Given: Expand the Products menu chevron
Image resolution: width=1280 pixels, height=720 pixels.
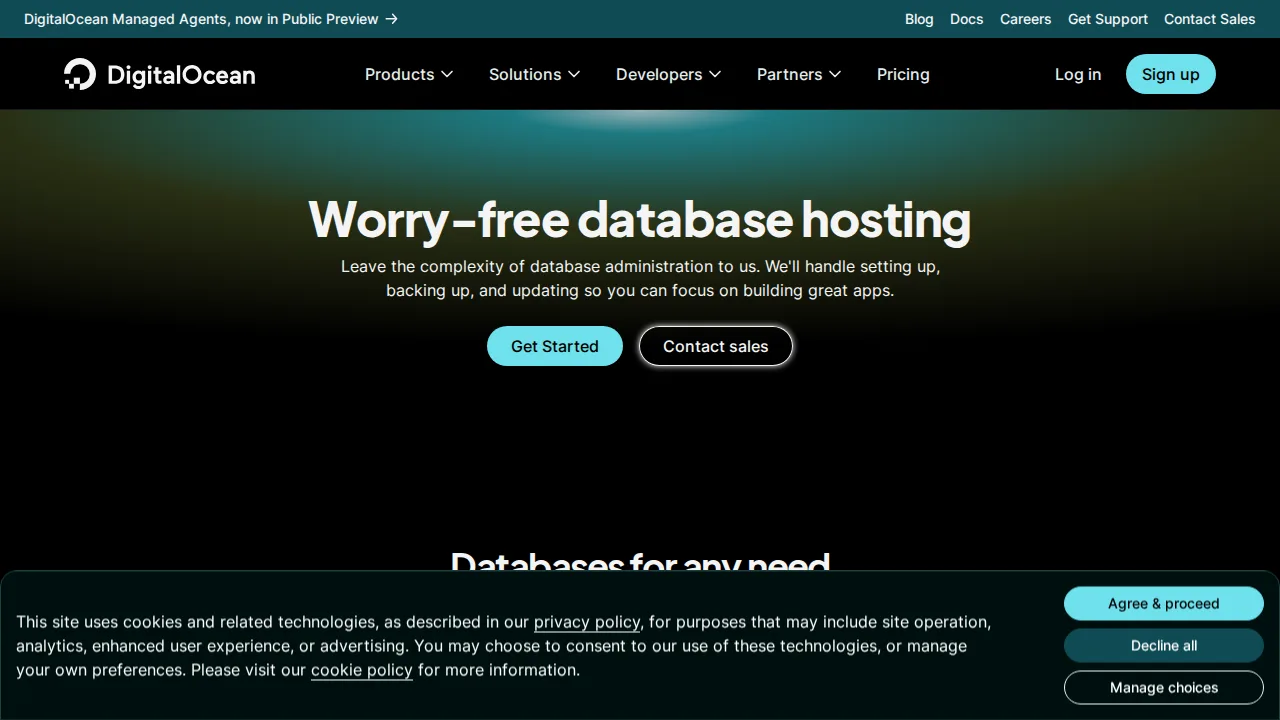Looking at the screenshot, I should coord(447,75).
